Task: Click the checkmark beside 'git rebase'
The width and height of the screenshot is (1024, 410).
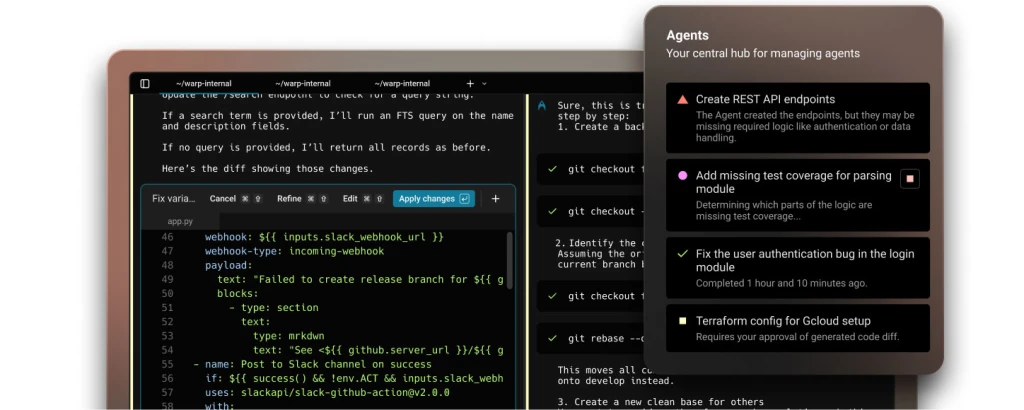Action: [x=552, y=338]
